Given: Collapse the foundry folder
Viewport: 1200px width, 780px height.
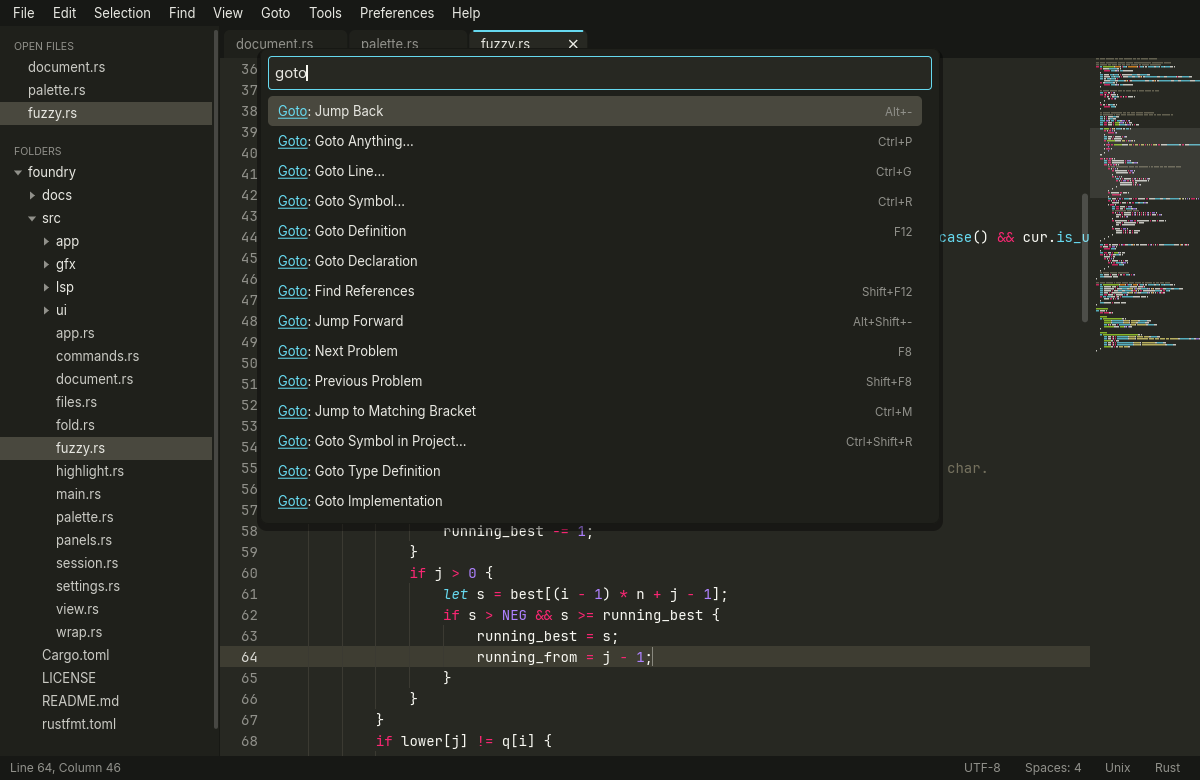Looking at the screenshot, I should (x=18, y=172).
